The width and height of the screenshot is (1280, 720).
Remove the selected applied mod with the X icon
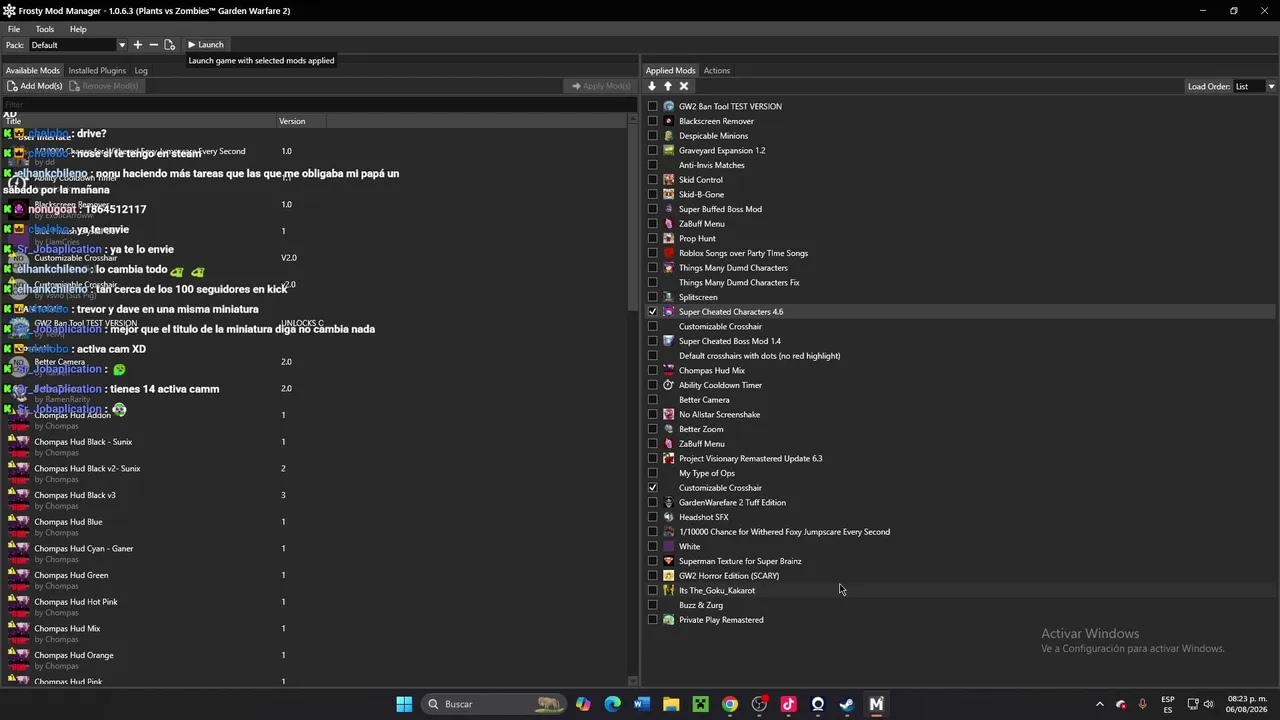(x=684, y=86)
